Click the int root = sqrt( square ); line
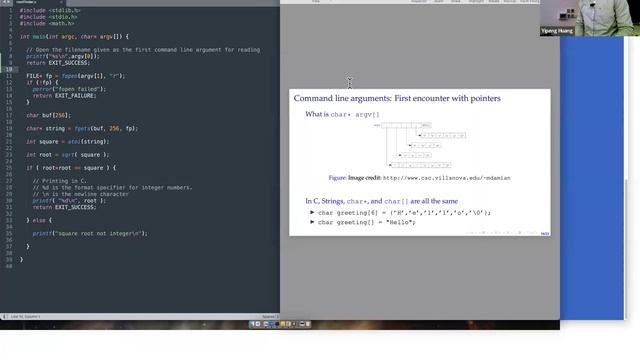The image size is (640, 360). tap(68, 155)
